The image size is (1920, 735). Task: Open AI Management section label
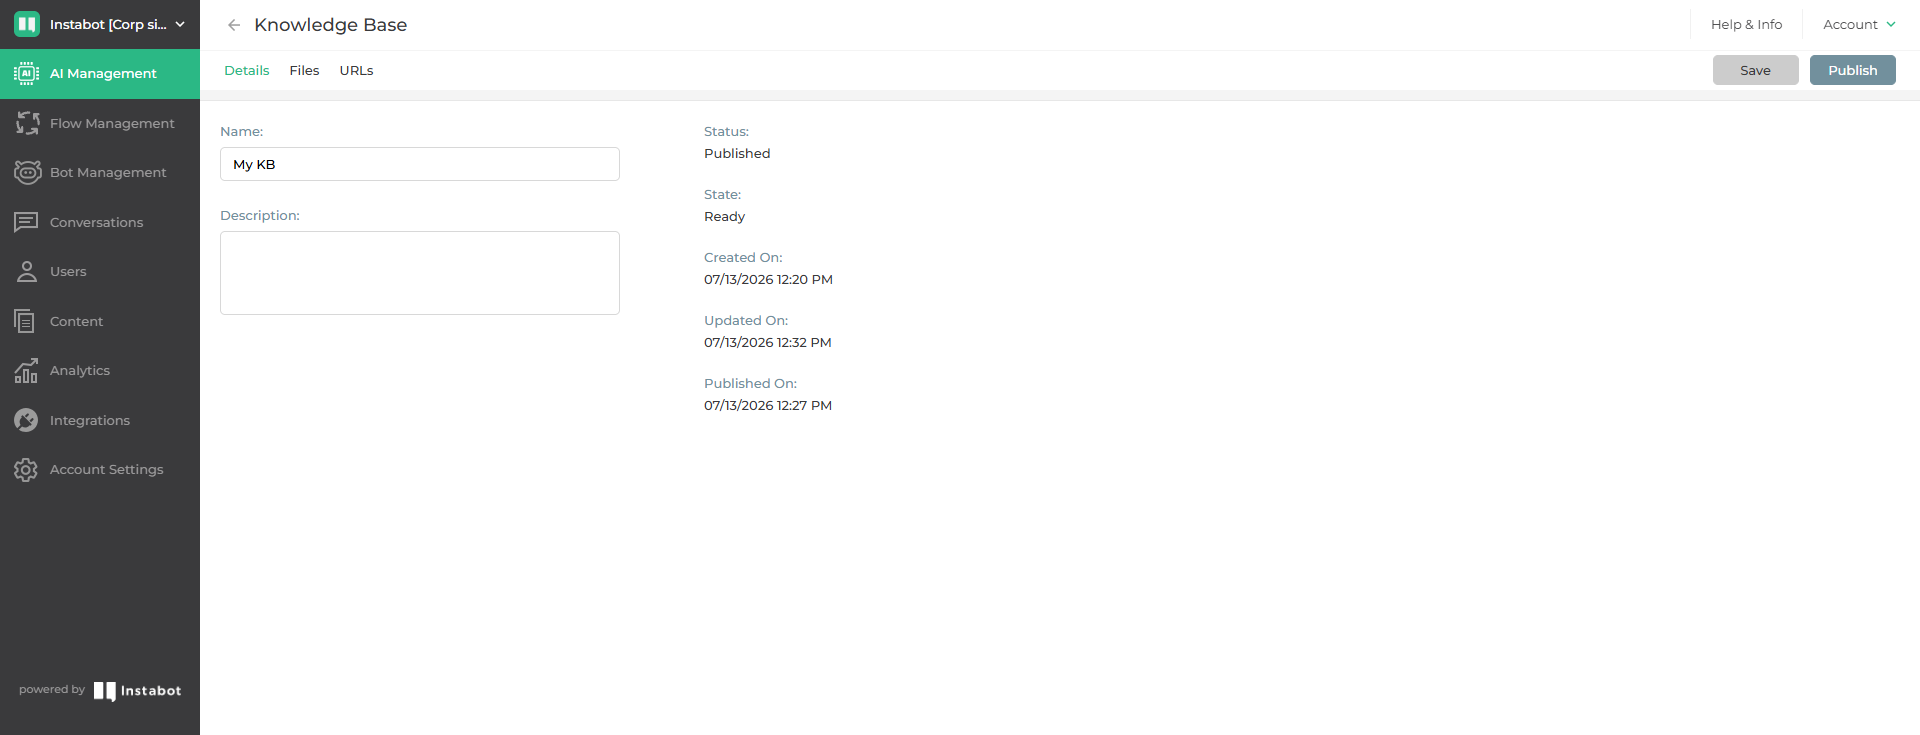[x=103, y=73]
